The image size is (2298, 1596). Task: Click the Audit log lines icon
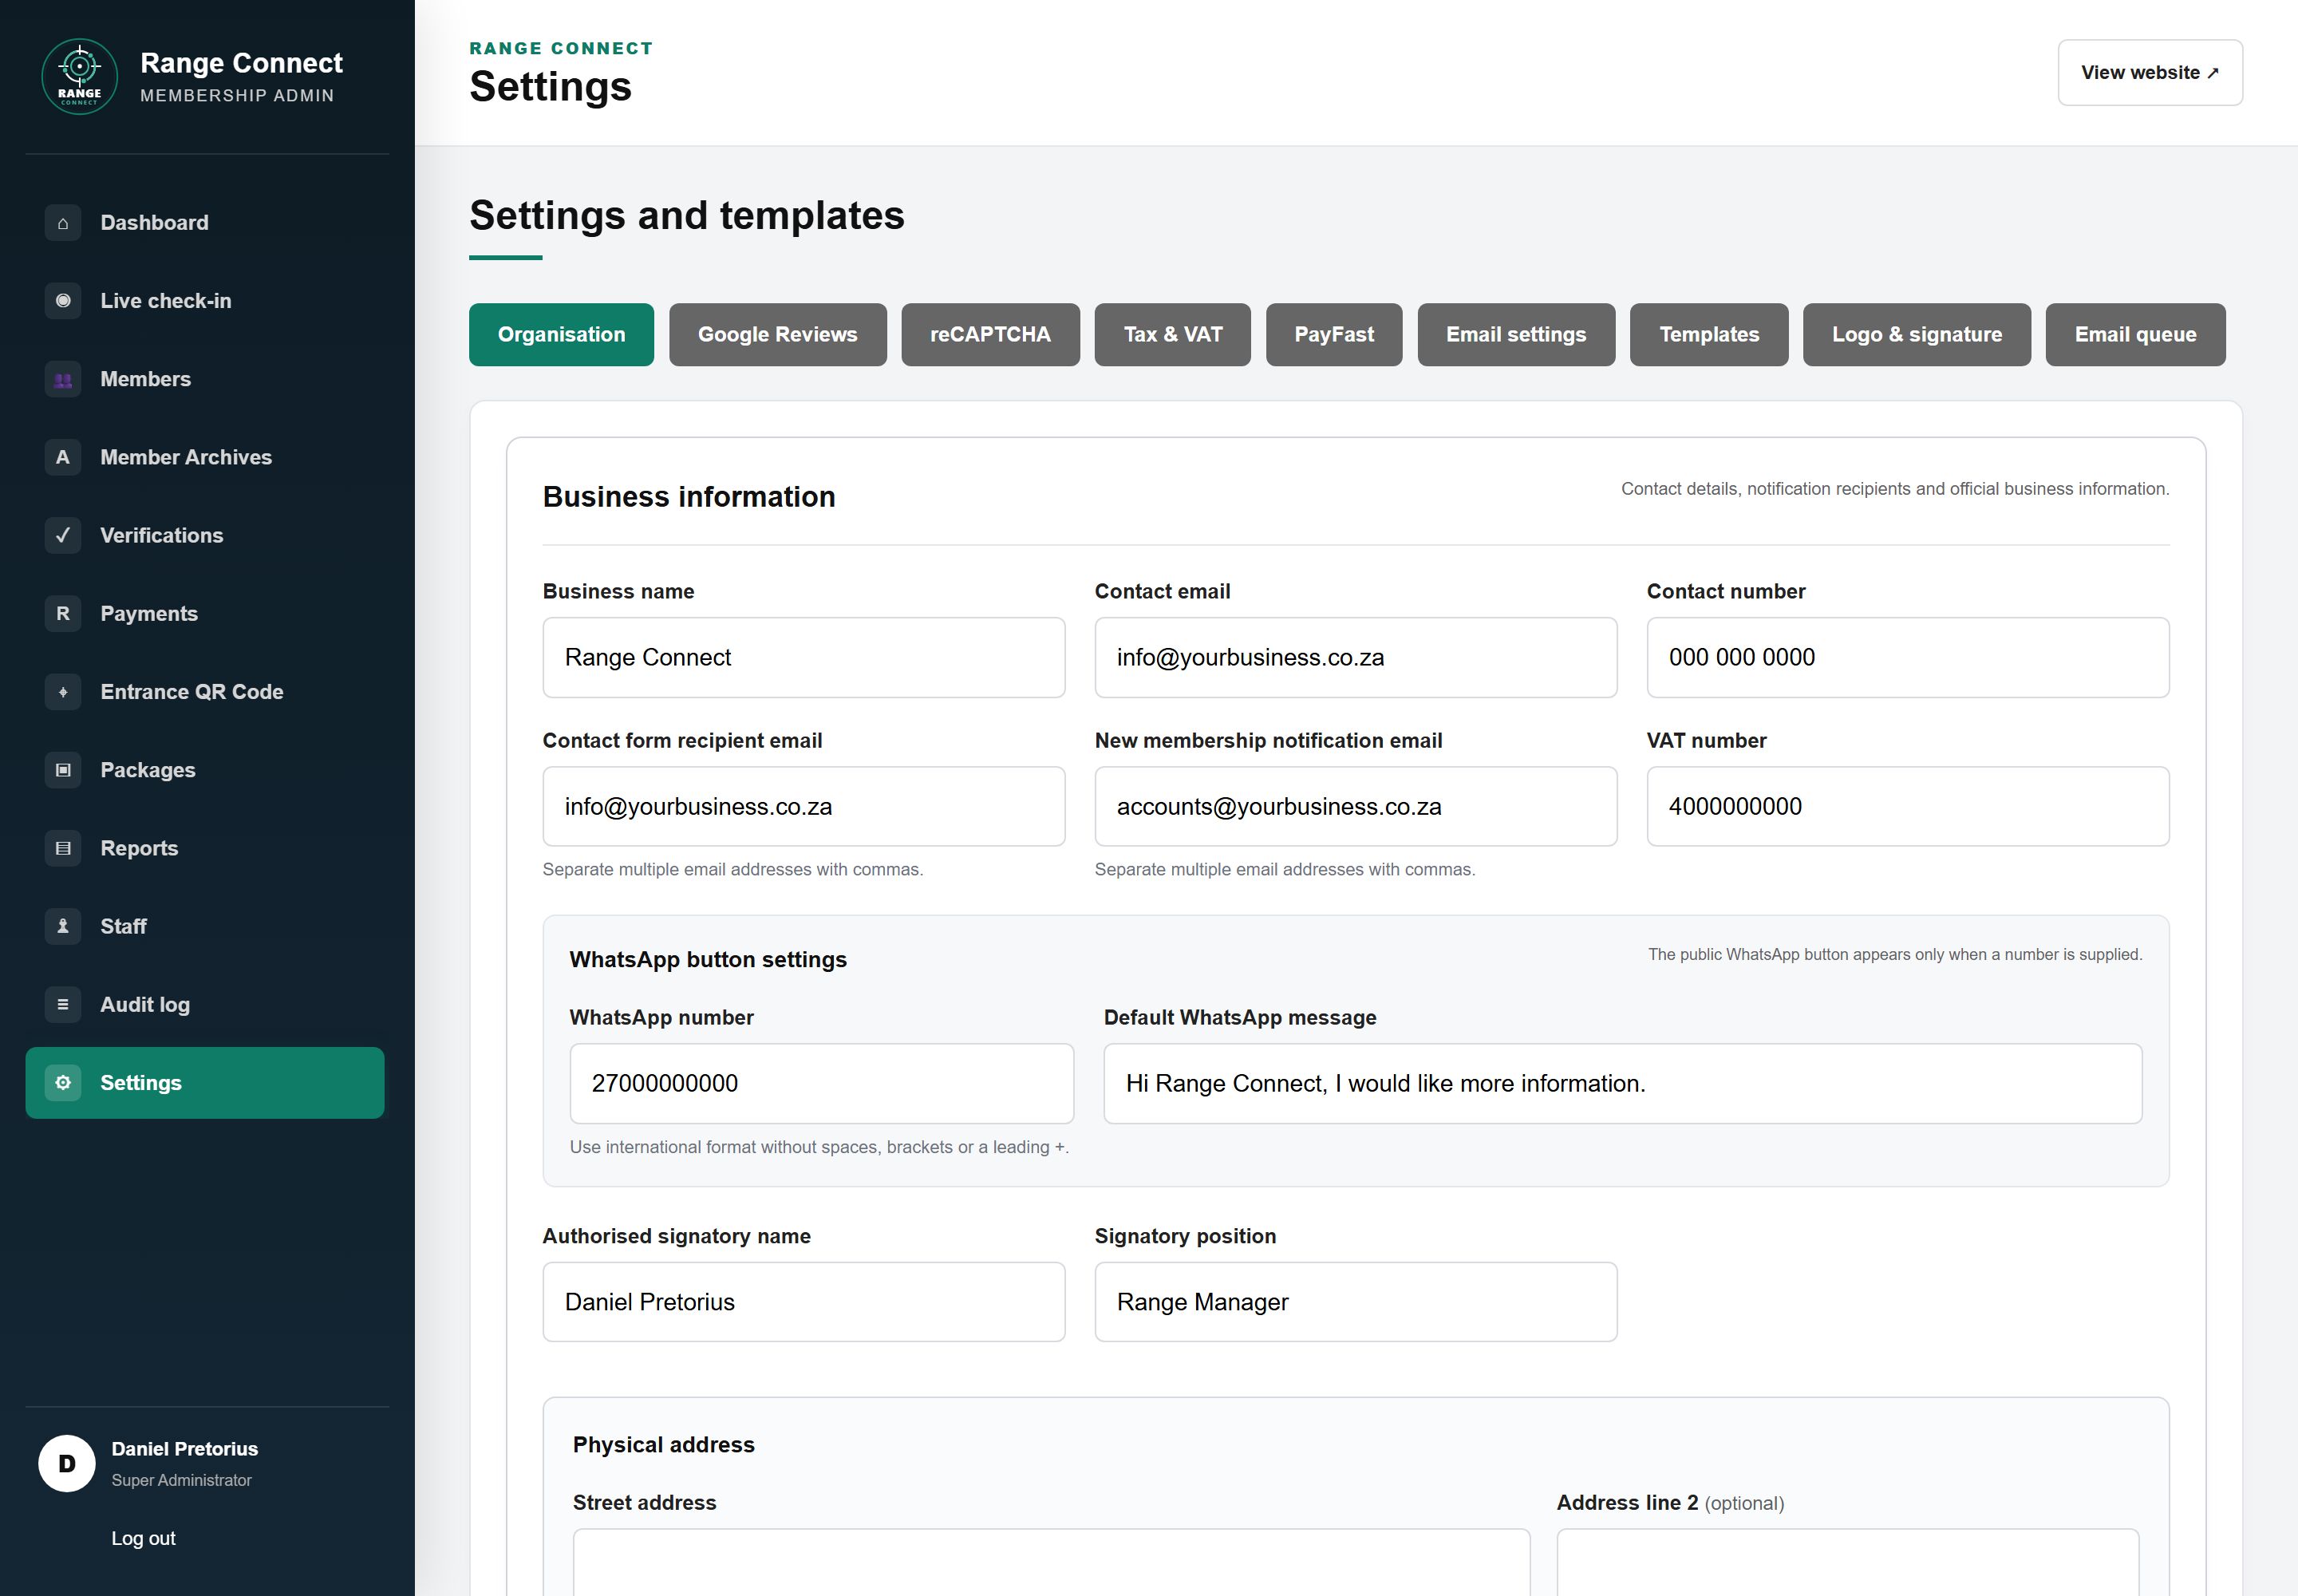pyautogui.click(x=63, y=1004)
